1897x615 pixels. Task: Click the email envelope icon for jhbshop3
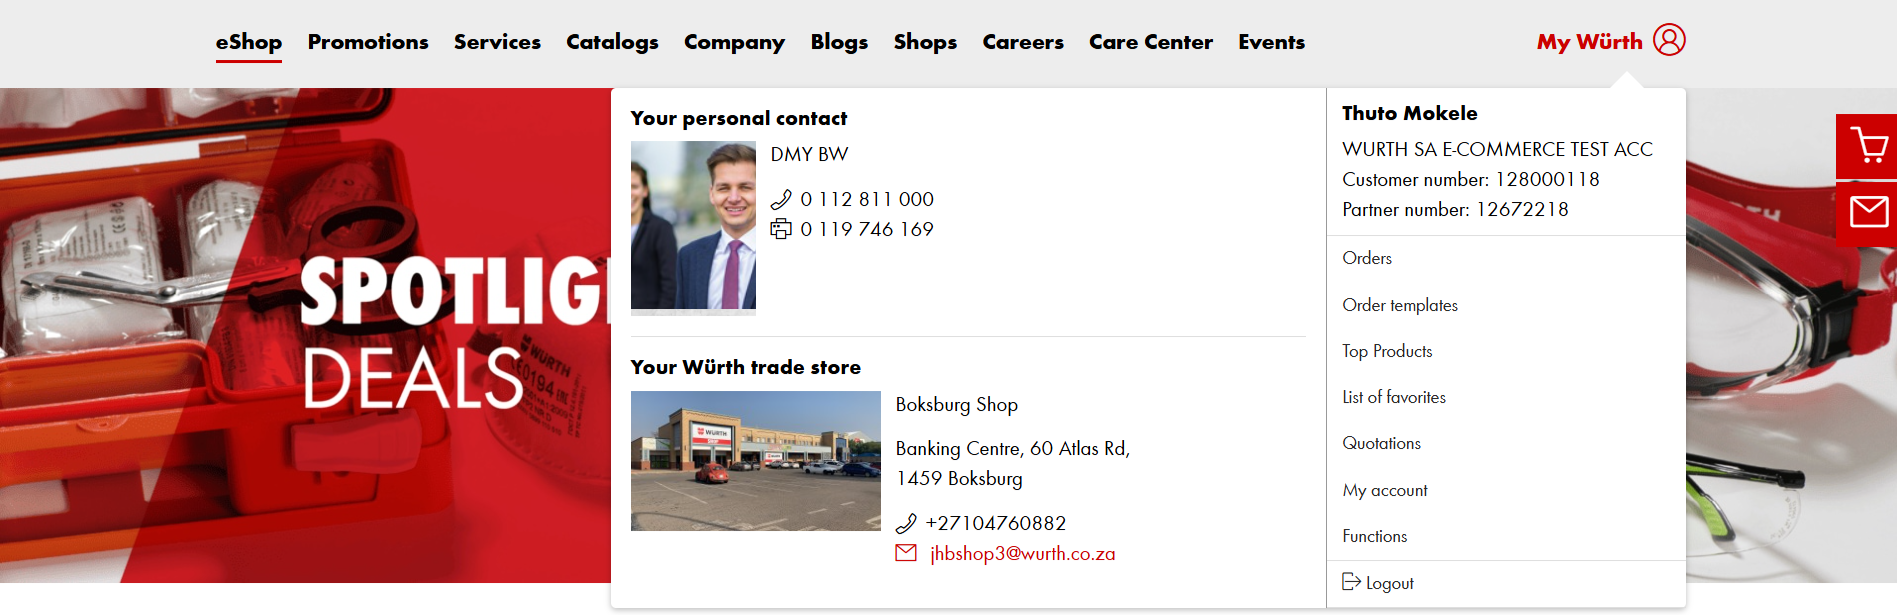coord(906,553)
